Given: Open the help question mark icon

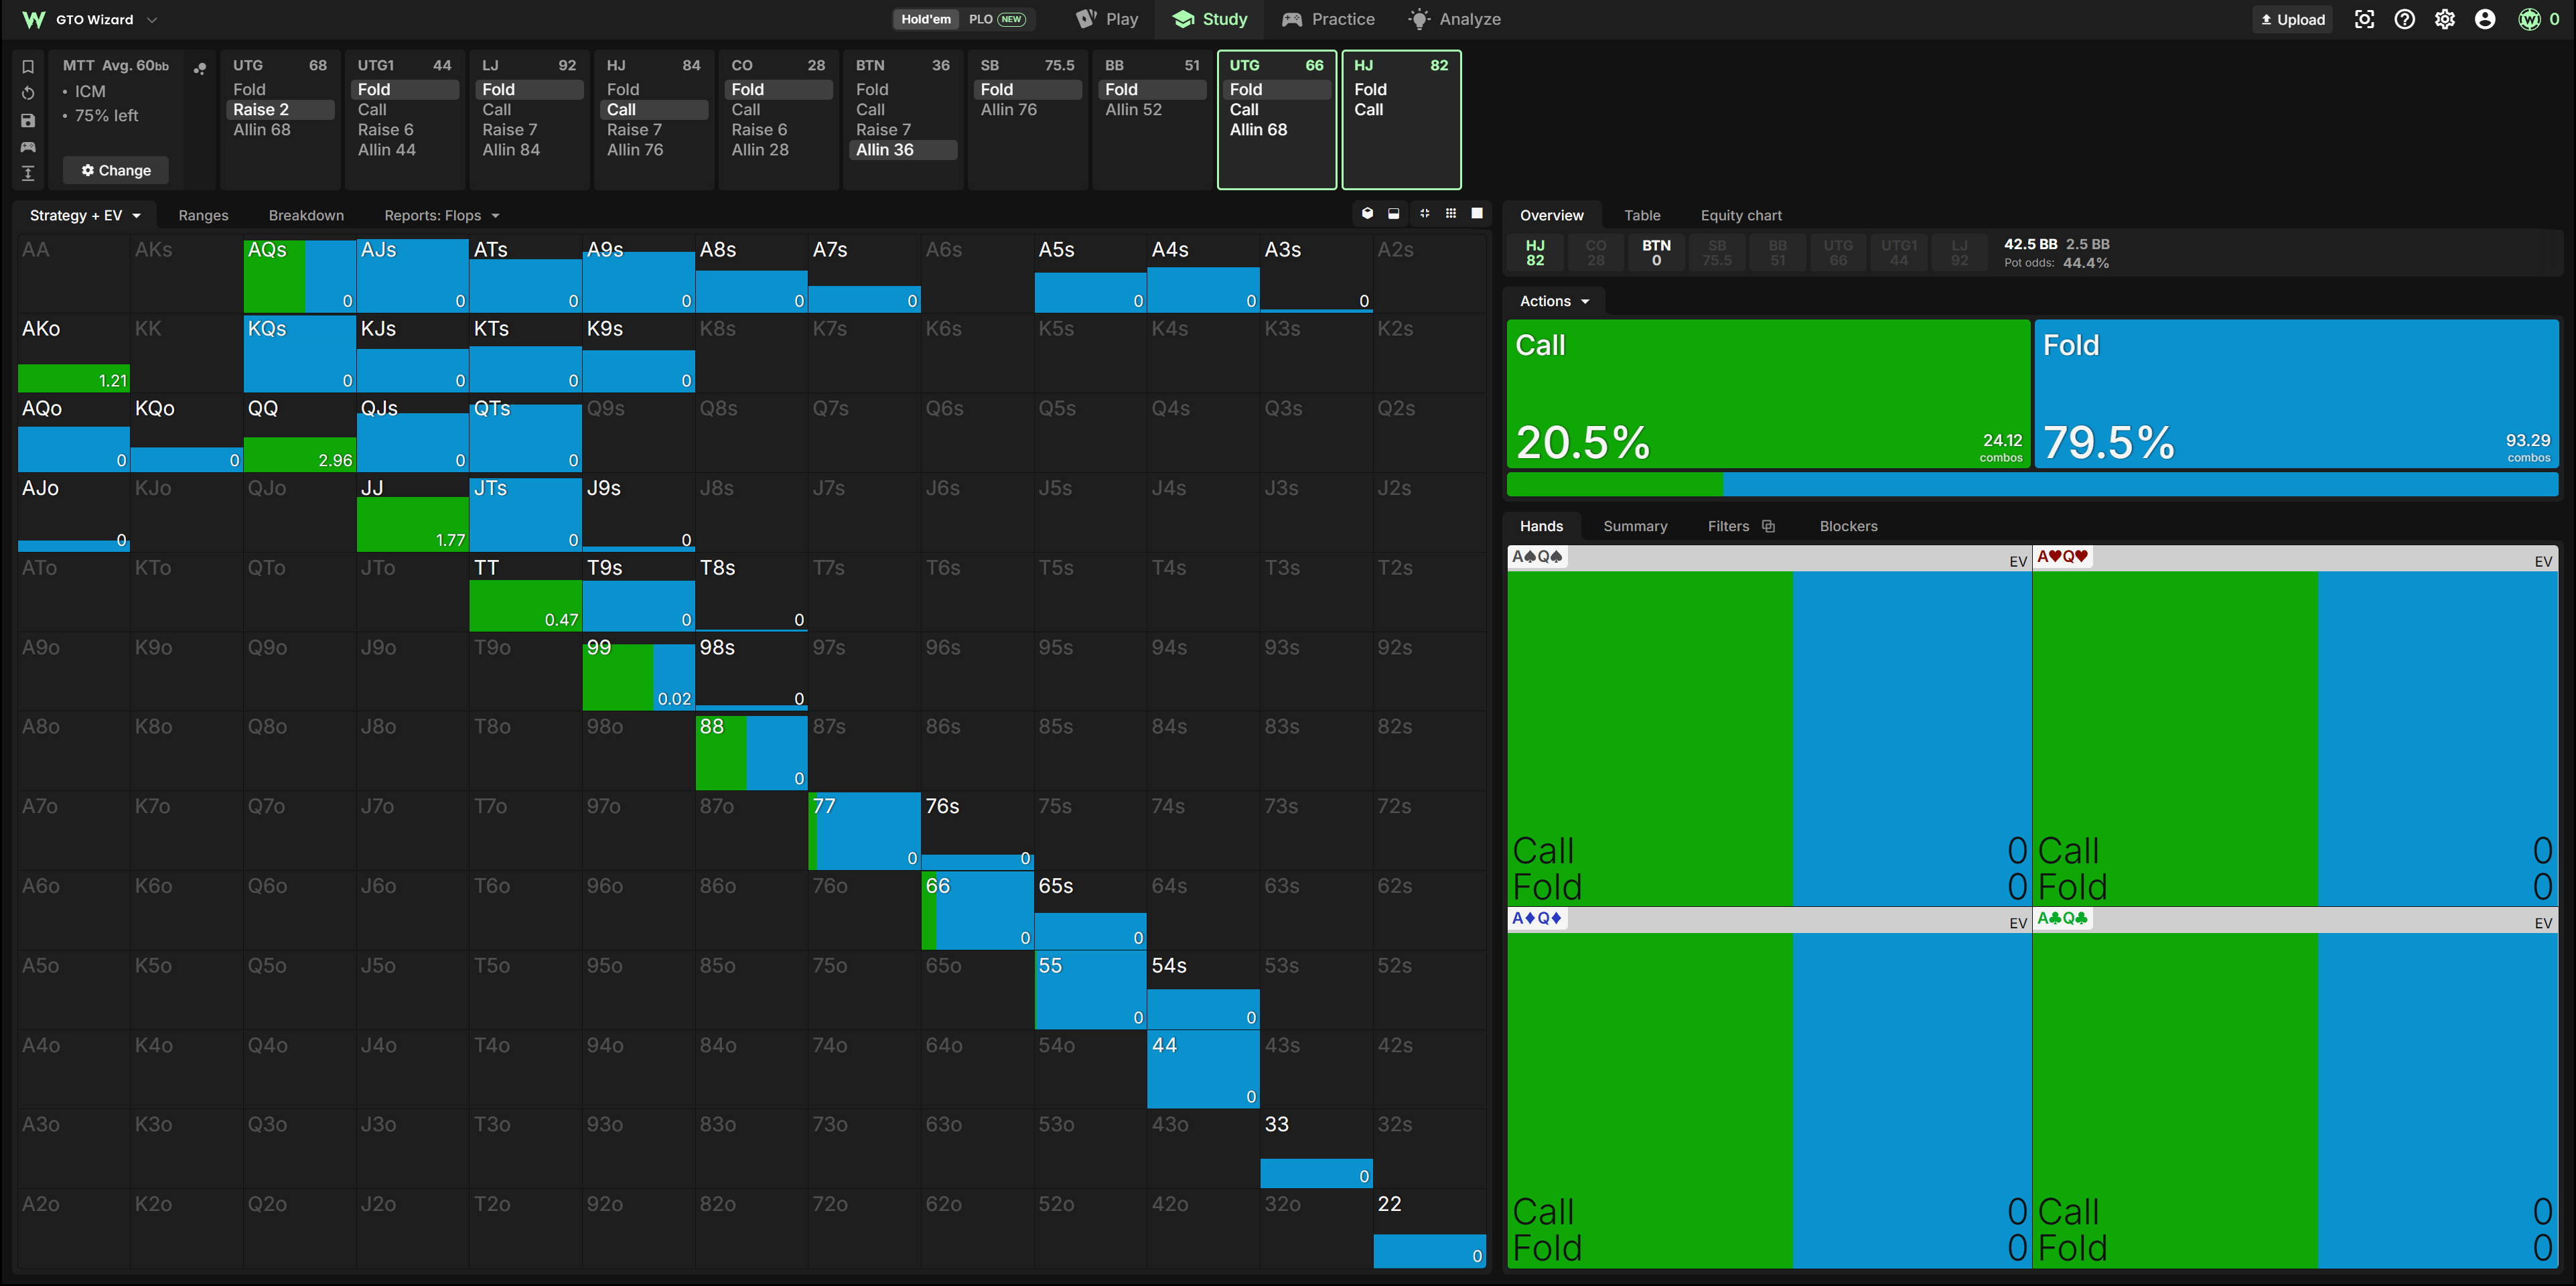Looking at the screenshot, I should (x=2405, y=19).
